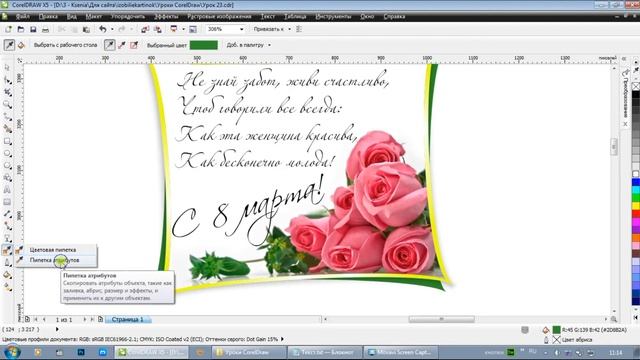This screenshot has height=360, width=640.
Task: Choose Пипетка атрибутов from flyout
Action: (56, 260)
